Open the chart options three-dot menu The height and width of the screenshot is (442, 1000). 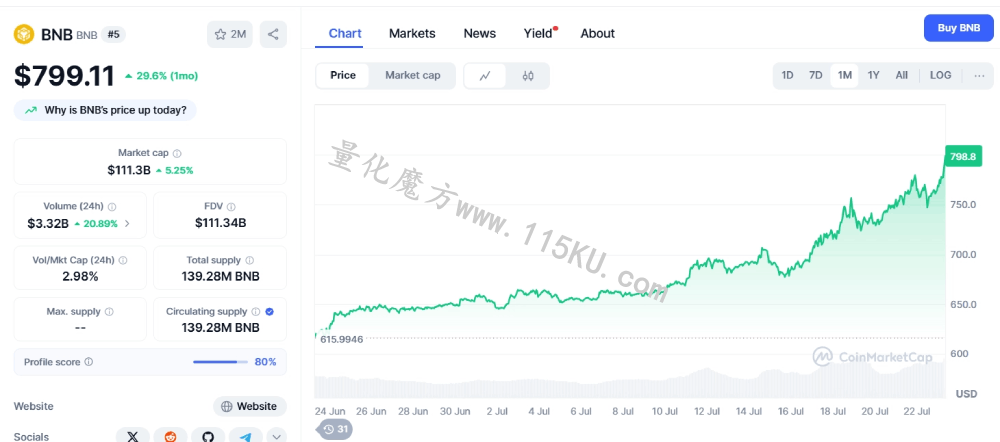980,76
